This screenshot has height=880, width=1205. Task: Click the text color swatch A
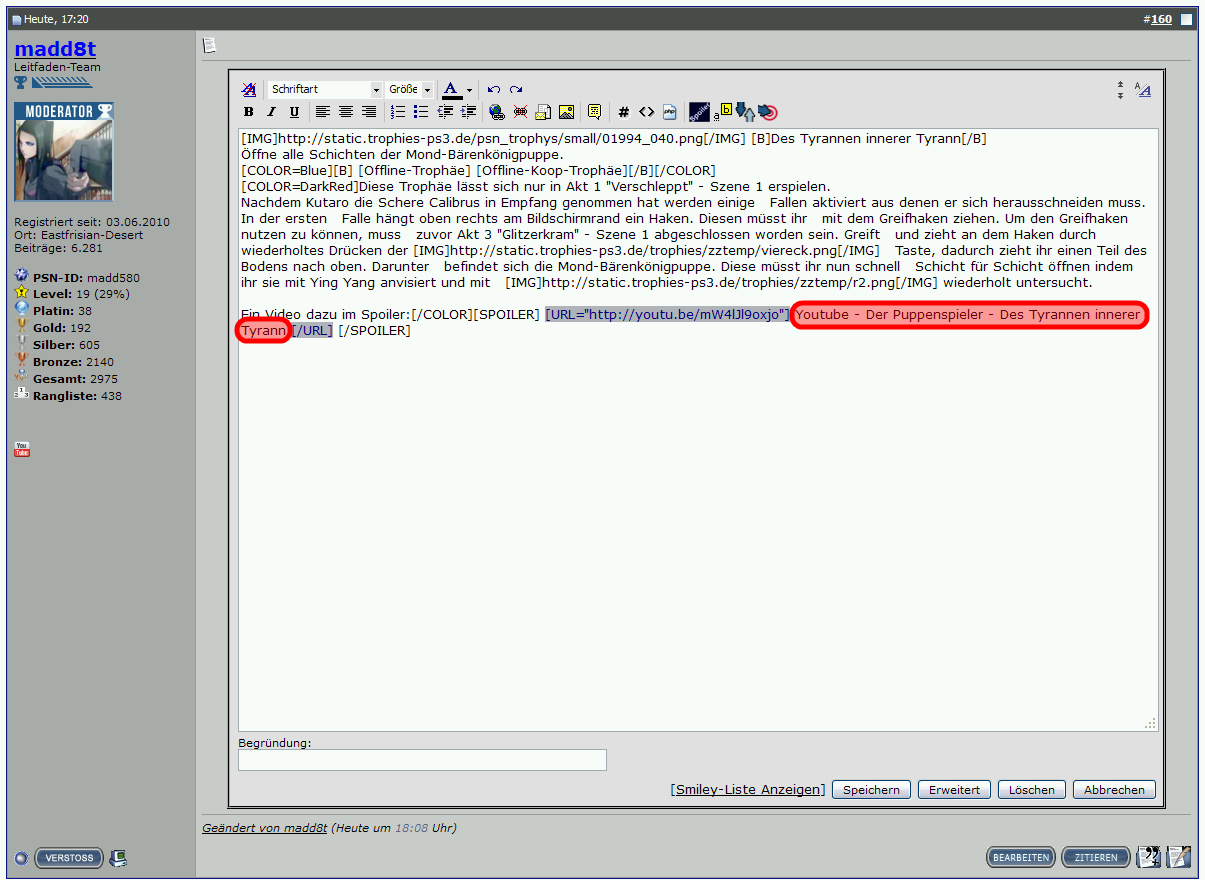pos(451,90)
